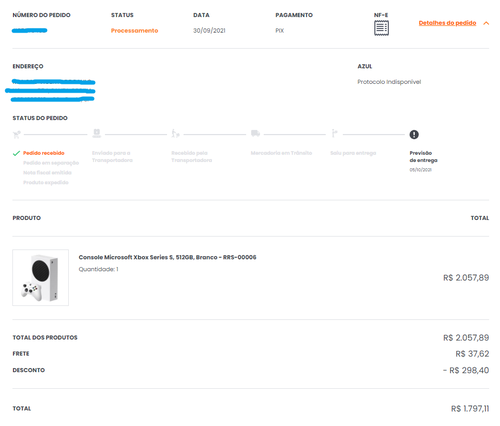
Task: Open the NF-E invoice document icon
Action: [381, 28]
